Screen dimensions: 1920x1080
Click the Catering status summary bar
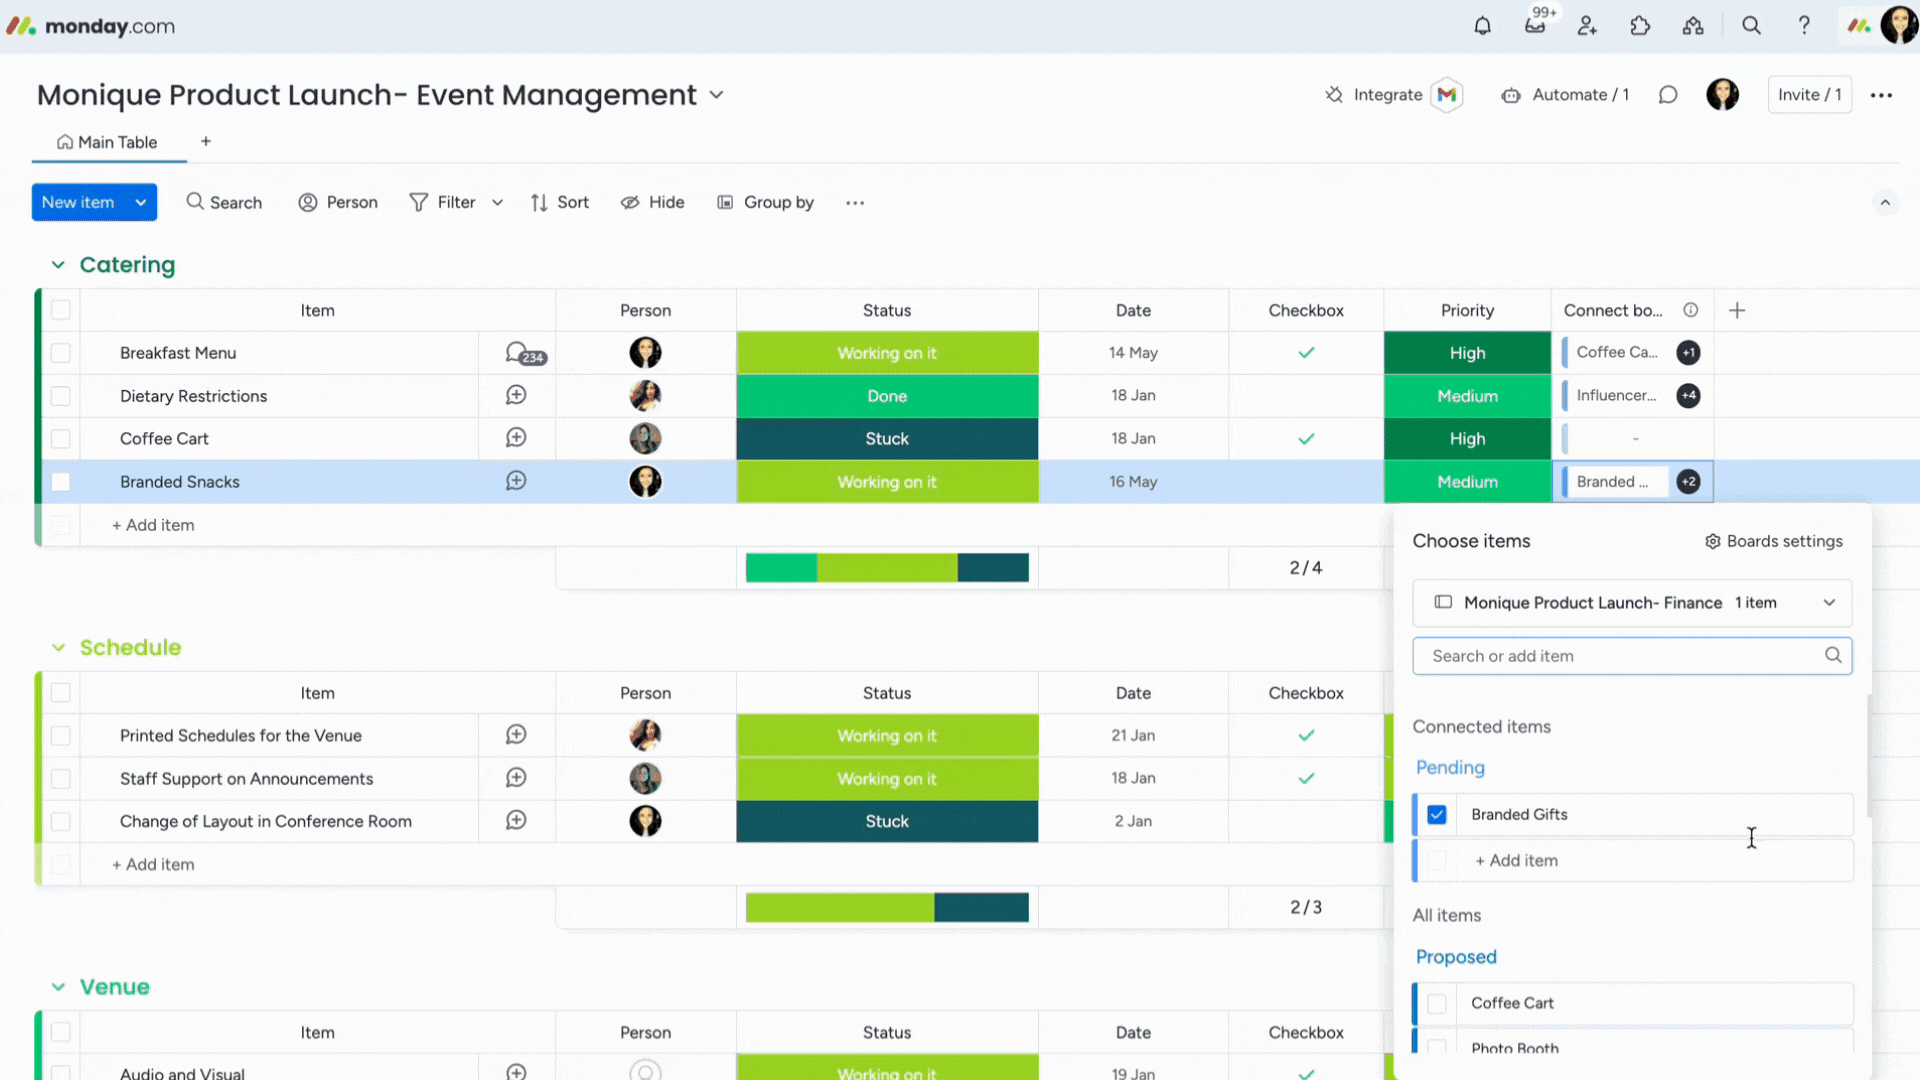point(887,568)
